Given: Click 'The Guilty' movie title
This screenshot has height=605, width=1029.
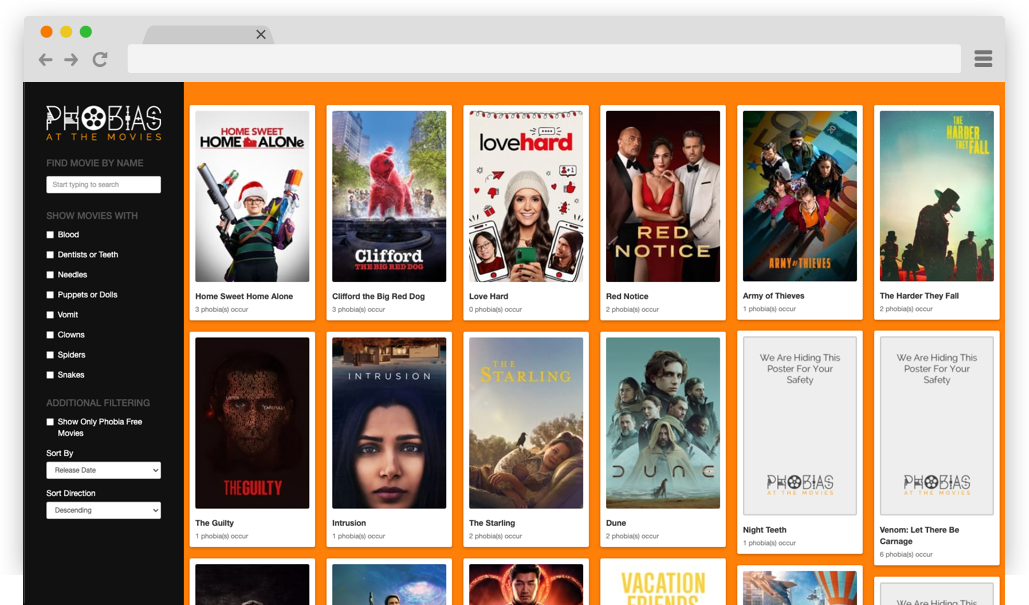Looking at the screenshot, I should tap(215, 523).
